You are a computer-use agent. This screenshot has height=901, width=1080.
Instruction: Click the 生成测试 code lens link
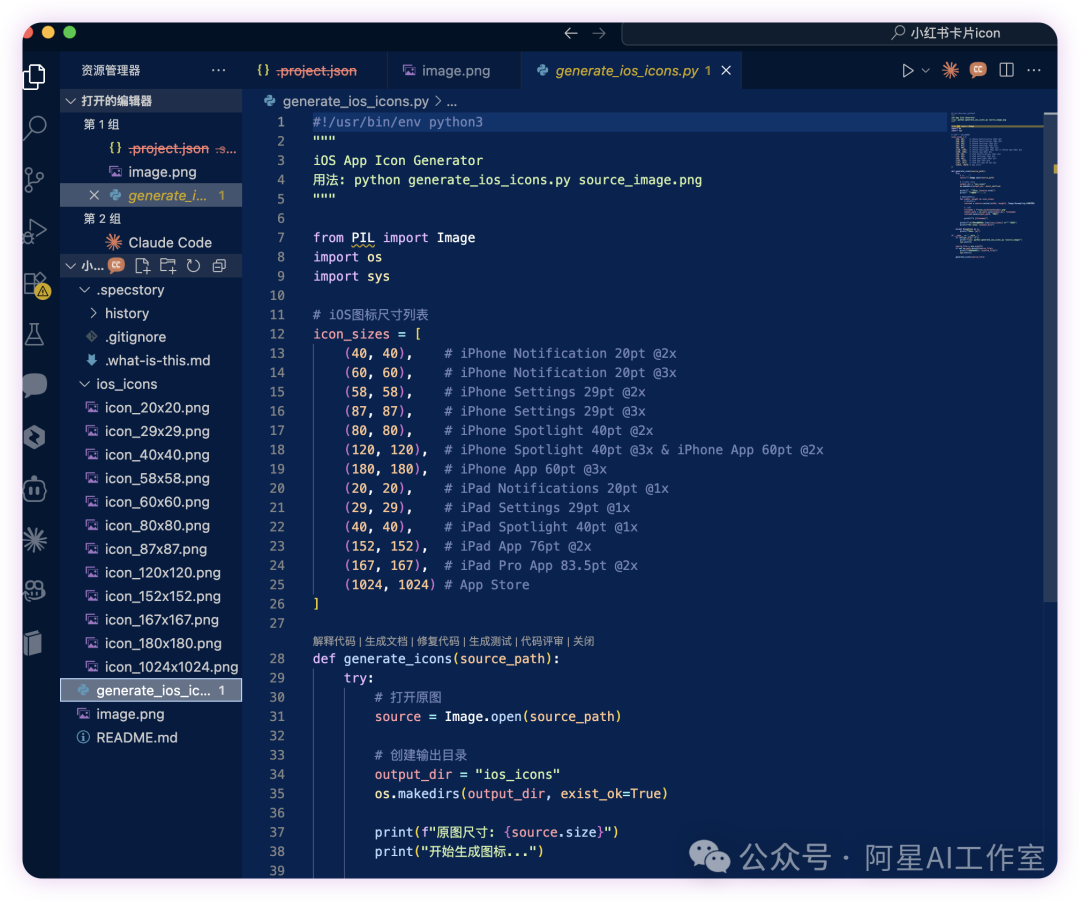click(x=490, y=641)
